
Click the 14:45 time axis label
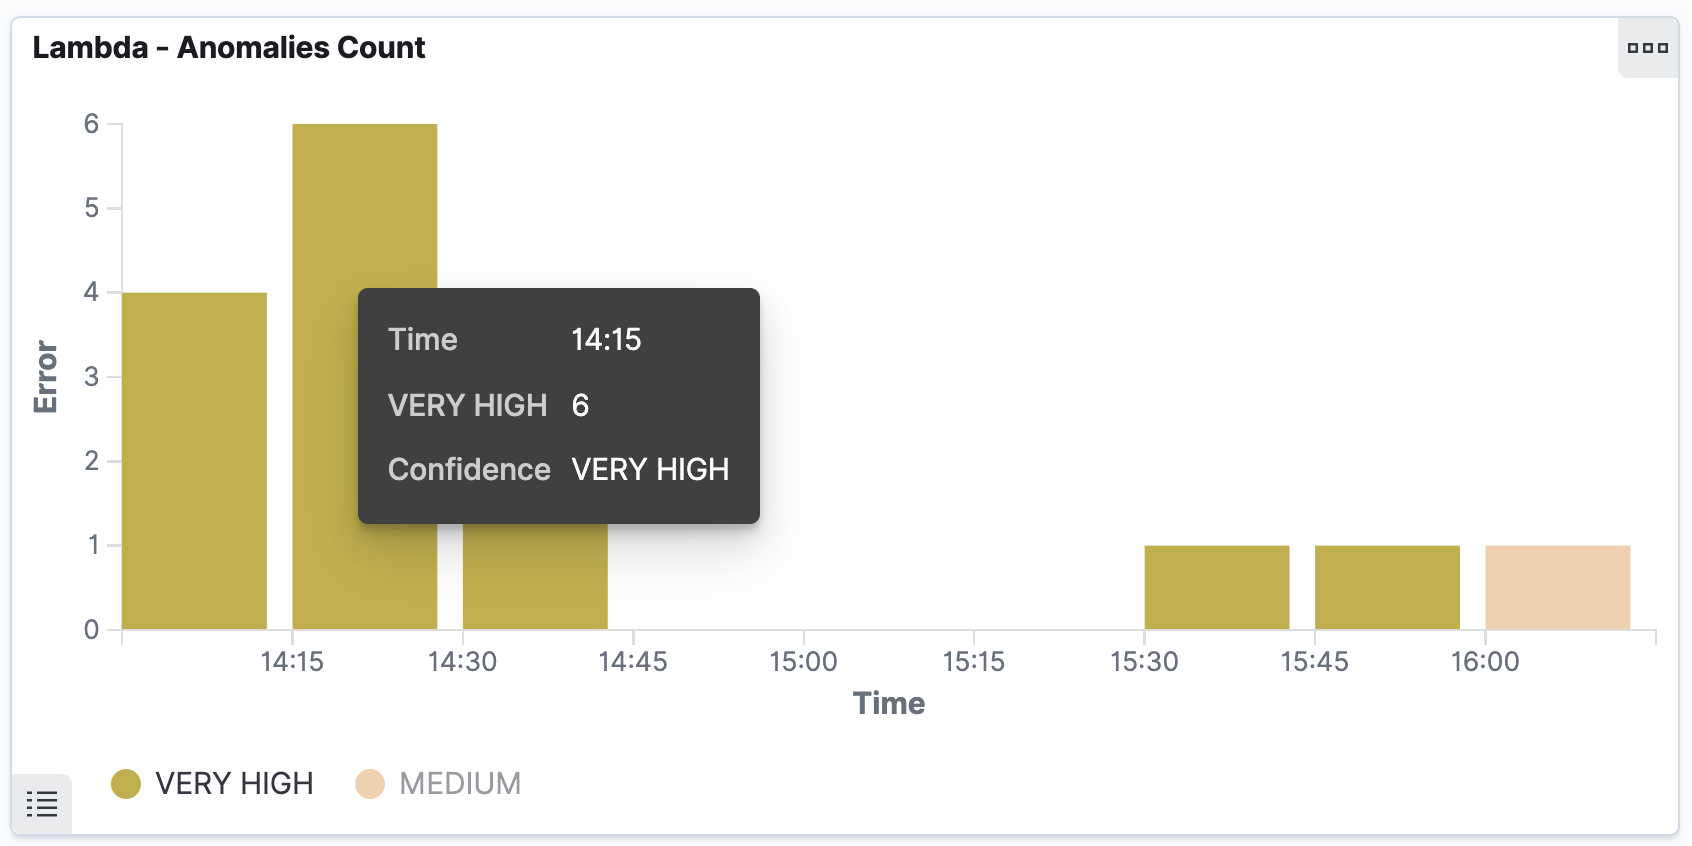pos(633,661)
